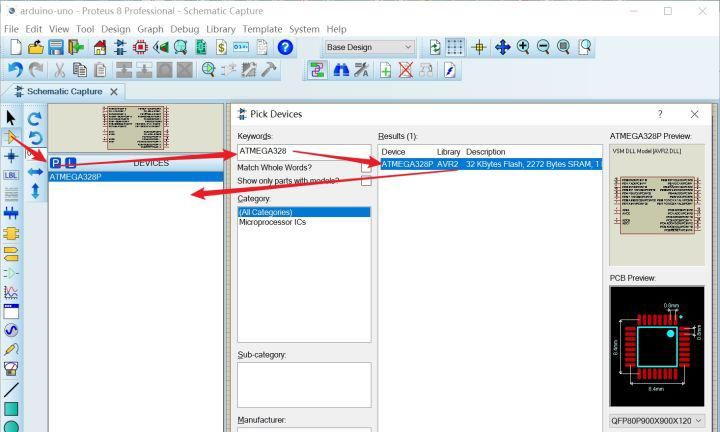This screenshot has width=720, height=432.
Task: Go to the Home page icon
Action: [x=100, y=47]
